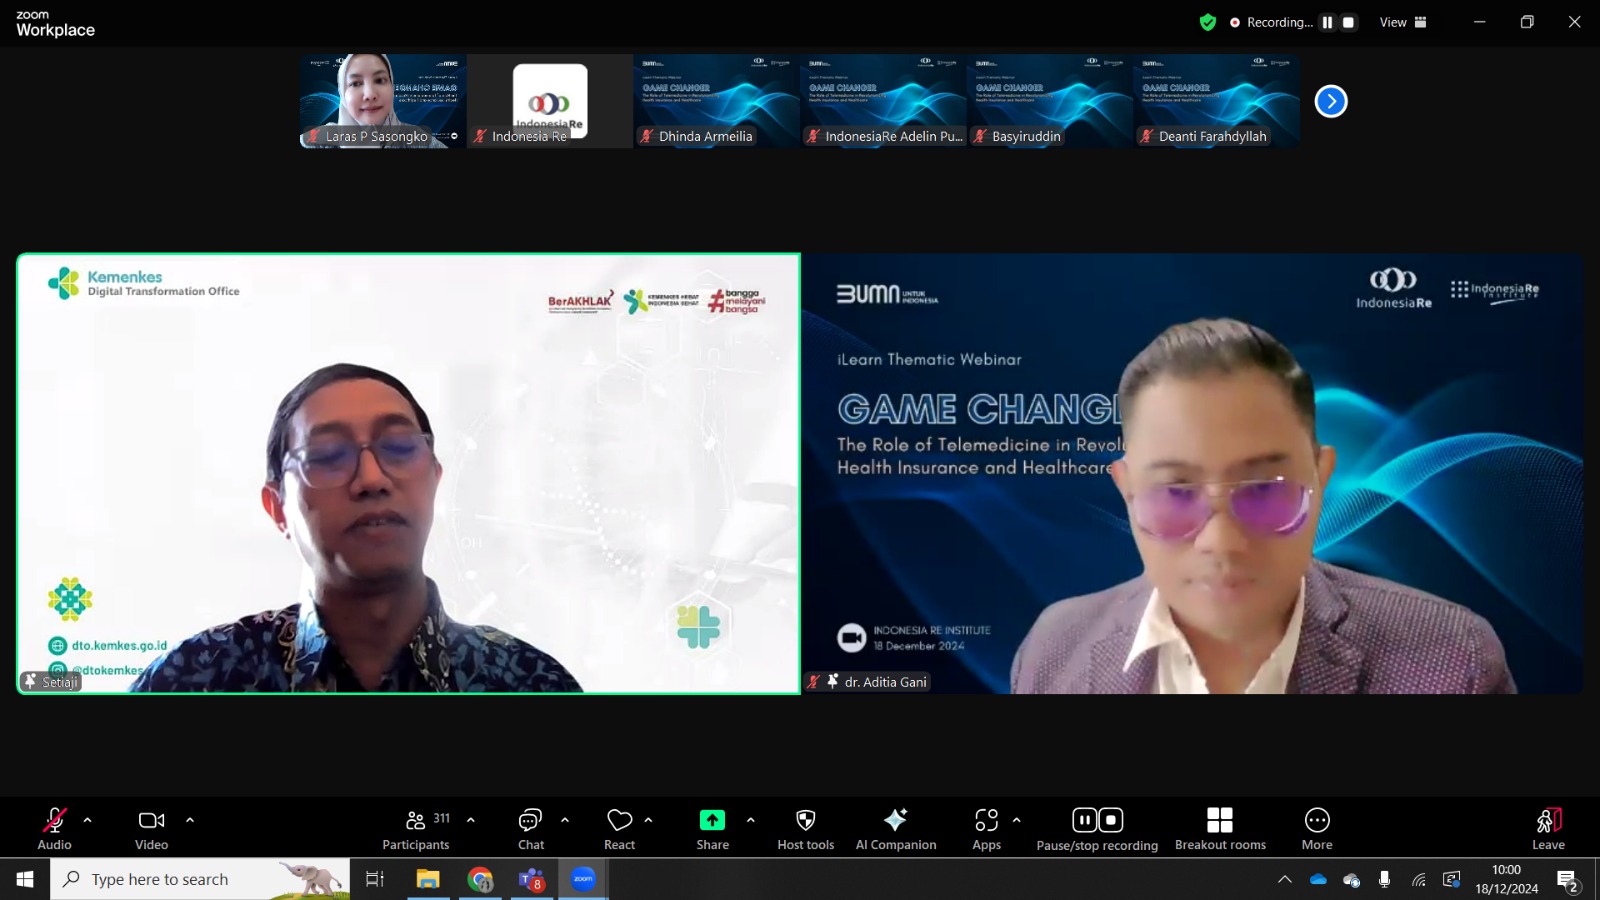Leave the meeting
1600x900 pixels.
click(x=1548, y=829)
